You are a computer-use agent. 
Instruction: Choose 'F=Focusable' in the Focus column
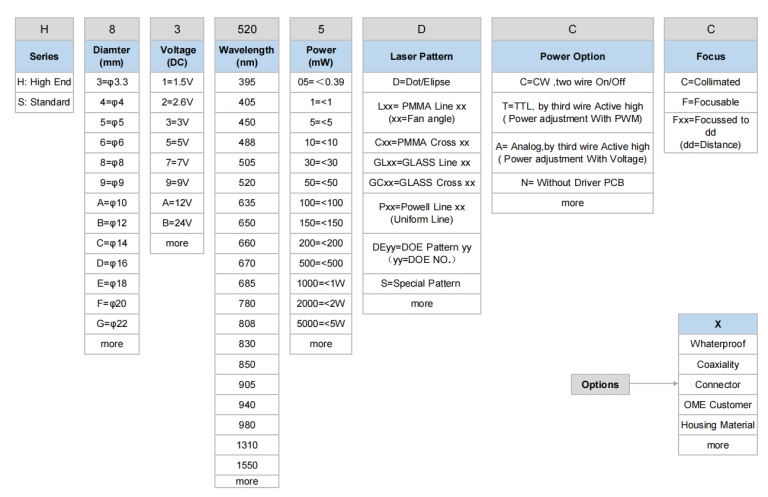710,102
